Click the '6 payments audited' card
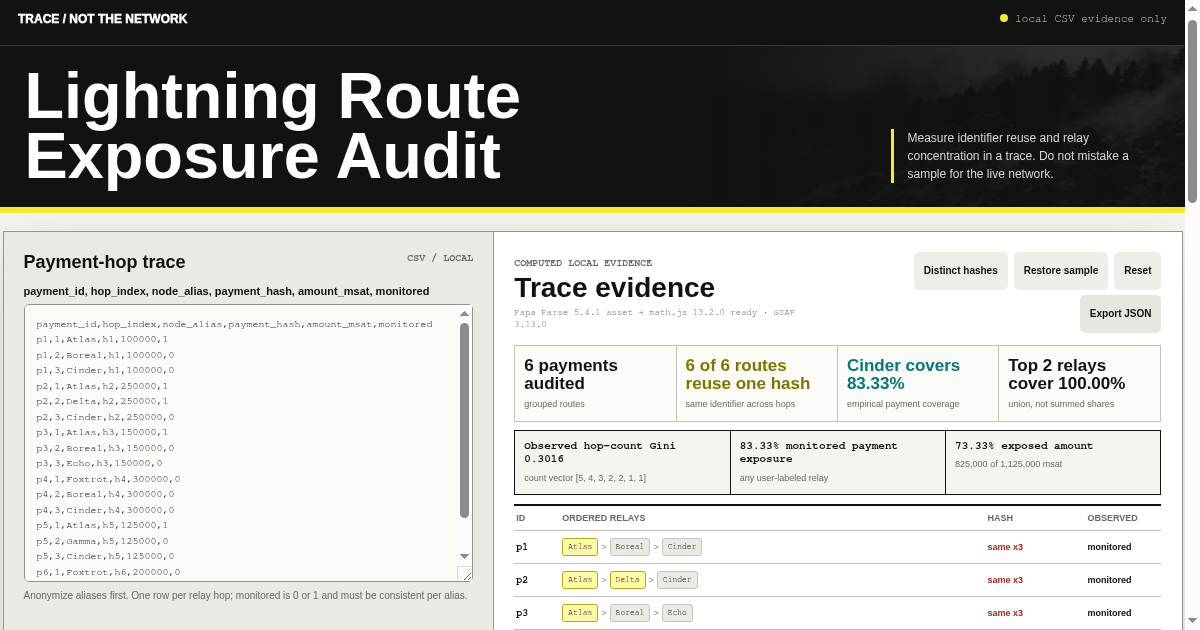1200x630 pixels. point(595,383)
